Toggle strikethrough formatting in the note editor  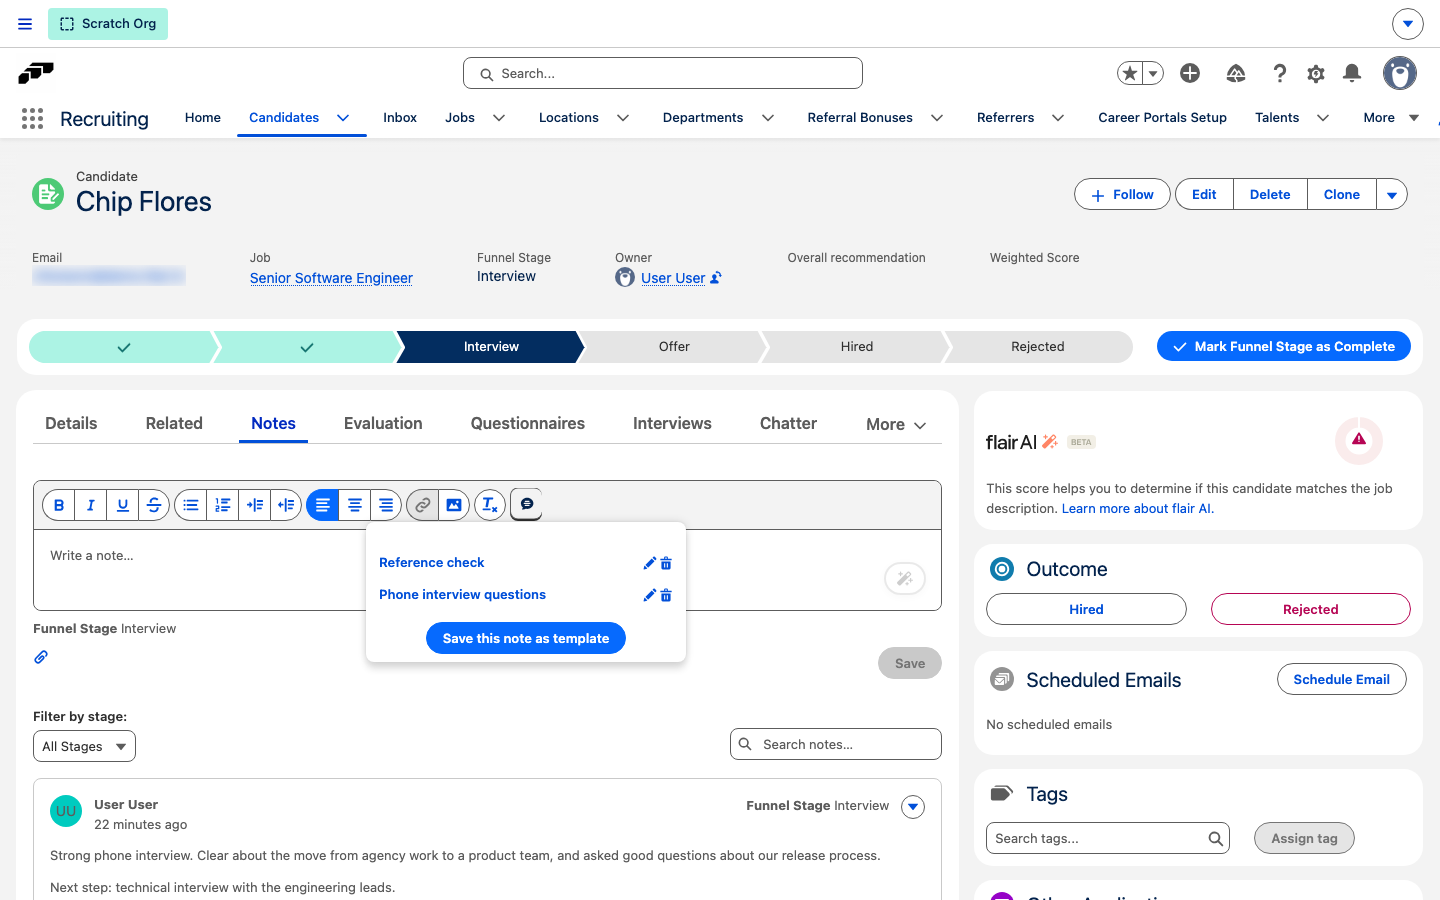154,505
